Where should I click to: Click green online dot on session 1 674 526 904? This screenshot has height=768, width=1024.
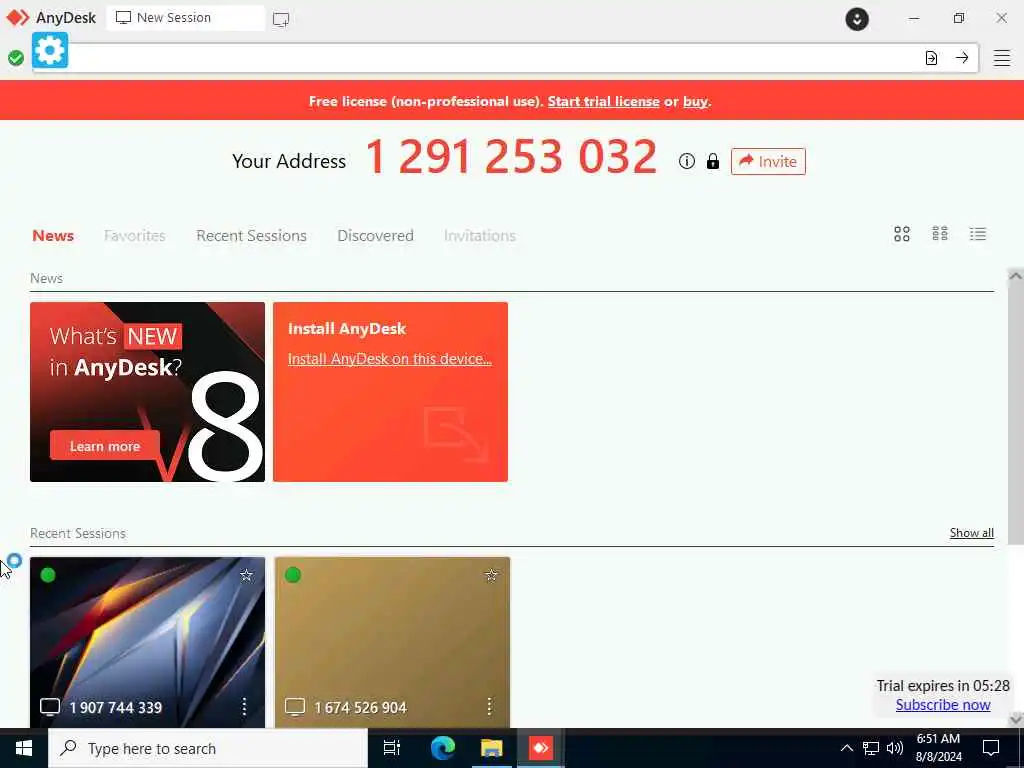click(x=293, y=575)
